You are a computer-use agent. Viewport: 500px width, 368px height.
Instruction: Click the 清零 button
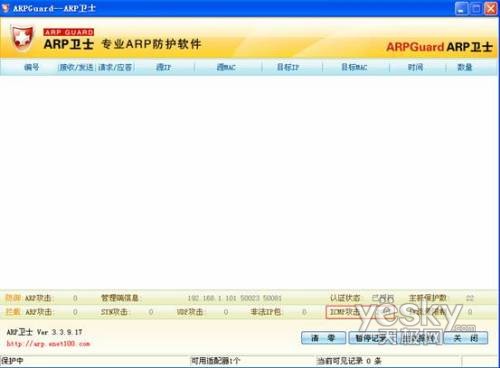coord(323,338)
